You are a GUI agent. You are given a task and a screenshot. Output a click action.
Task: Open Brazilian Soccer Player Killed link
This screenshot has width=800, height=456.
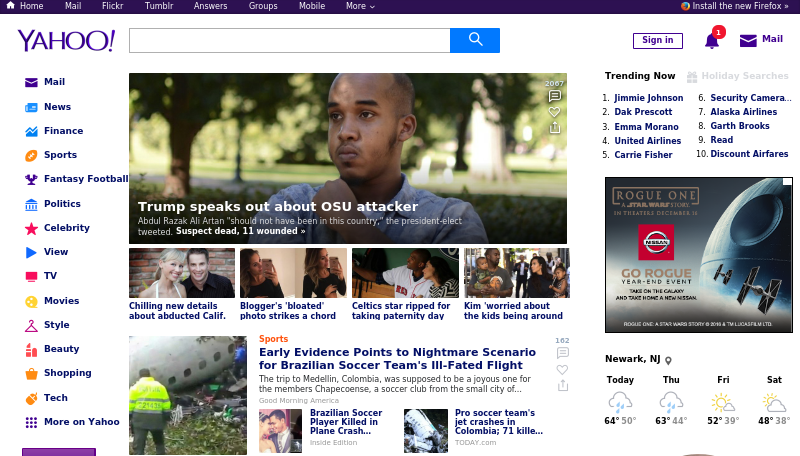coord(345,422)
